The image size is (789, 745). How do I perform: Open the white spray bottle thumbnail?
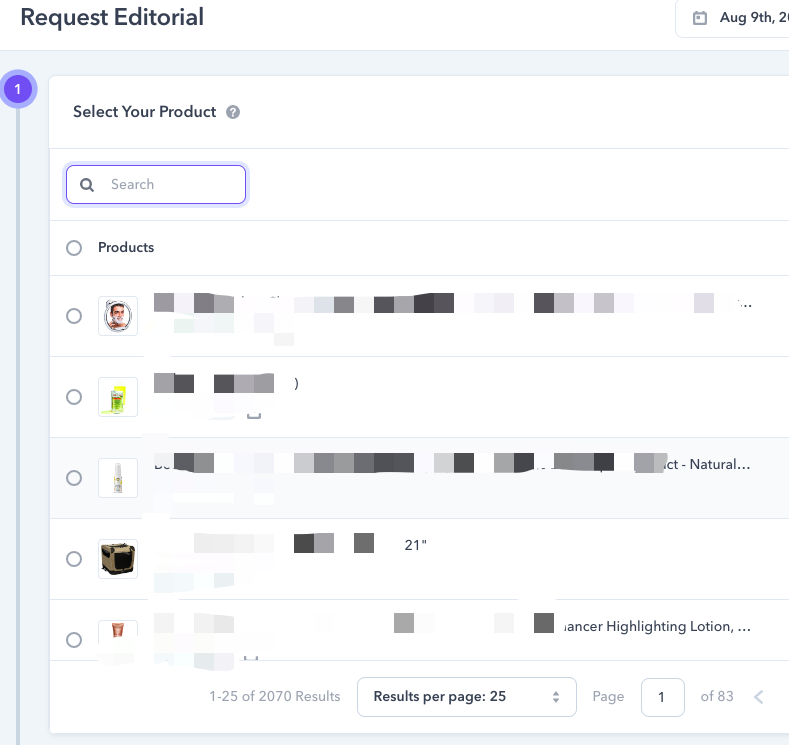[x=118, y=478]
